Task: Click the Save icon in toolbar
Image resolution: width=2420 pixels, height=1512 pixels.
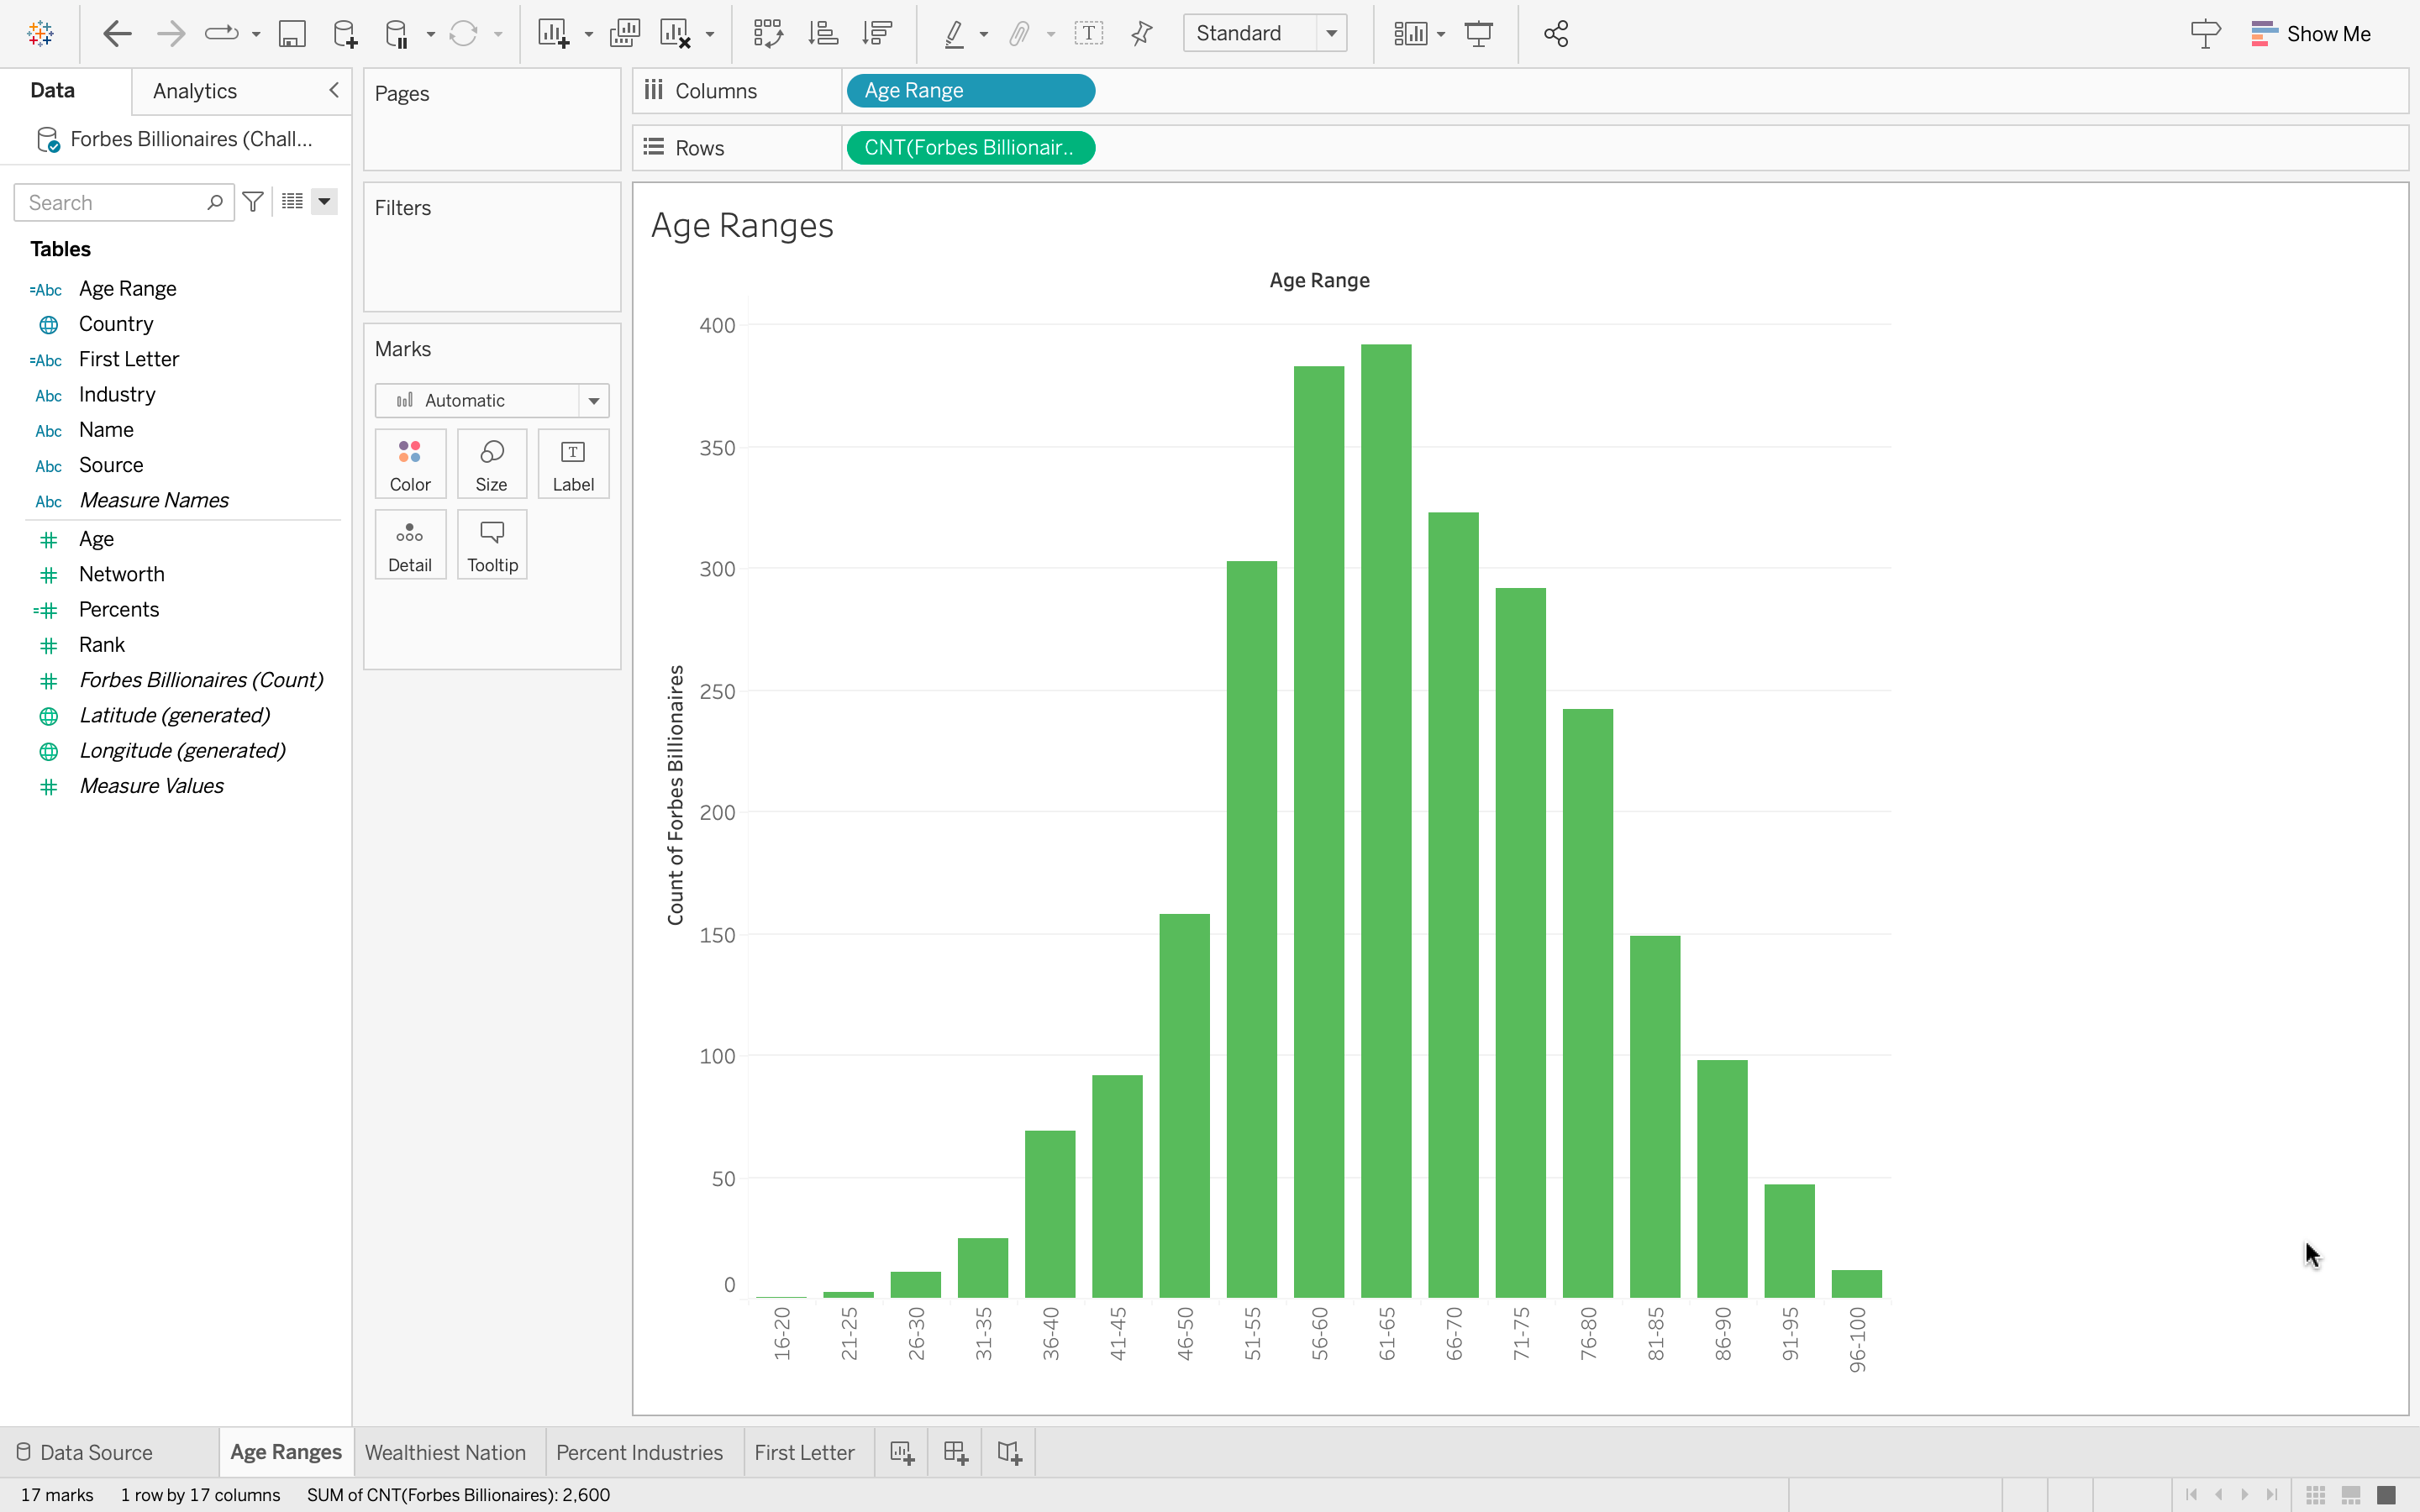Action: tap(291, 34)
